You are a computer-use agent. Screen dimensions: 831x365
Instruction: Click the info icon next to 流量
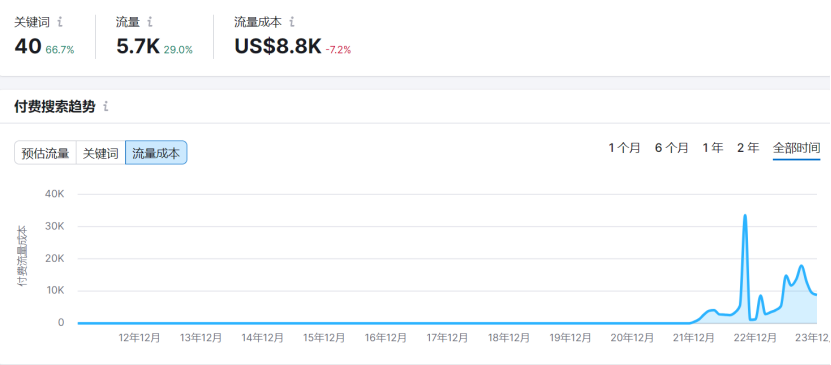pos(150,22)
